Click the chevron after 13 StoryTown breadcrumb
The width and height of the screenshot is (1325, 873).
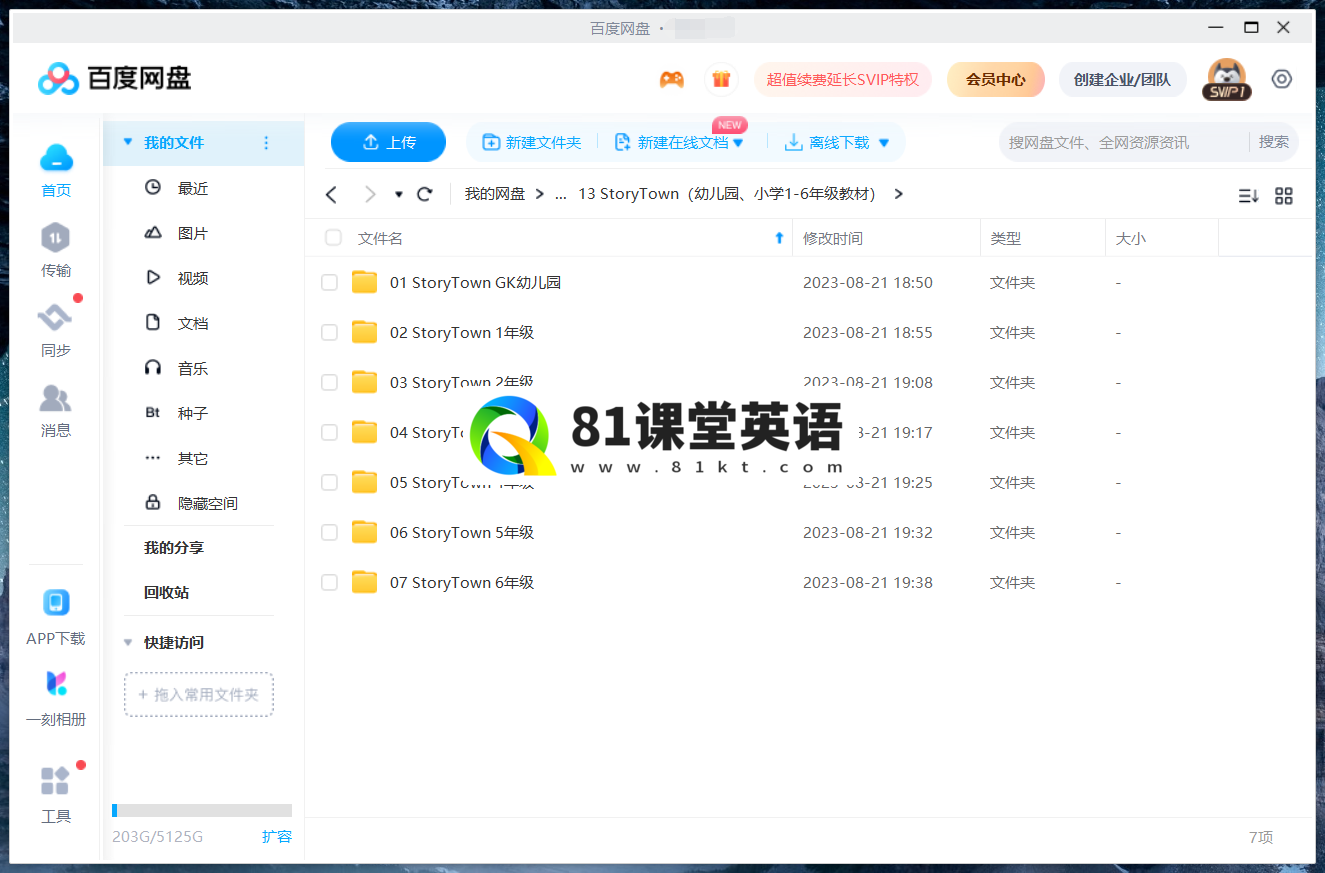point(898,194)
